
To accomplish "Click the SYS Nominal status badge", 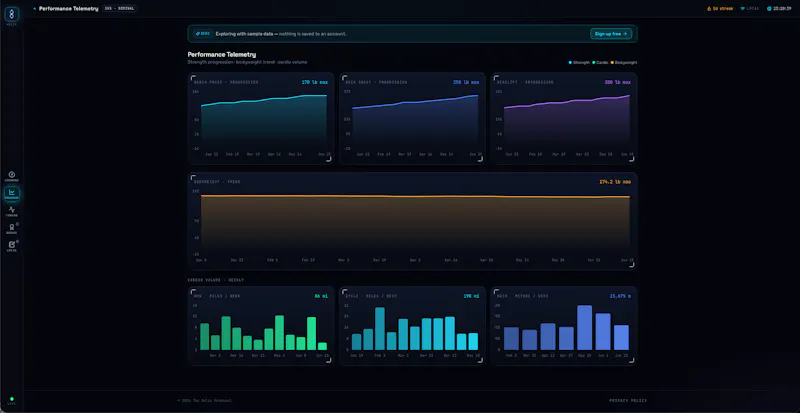I will point(120,9).
